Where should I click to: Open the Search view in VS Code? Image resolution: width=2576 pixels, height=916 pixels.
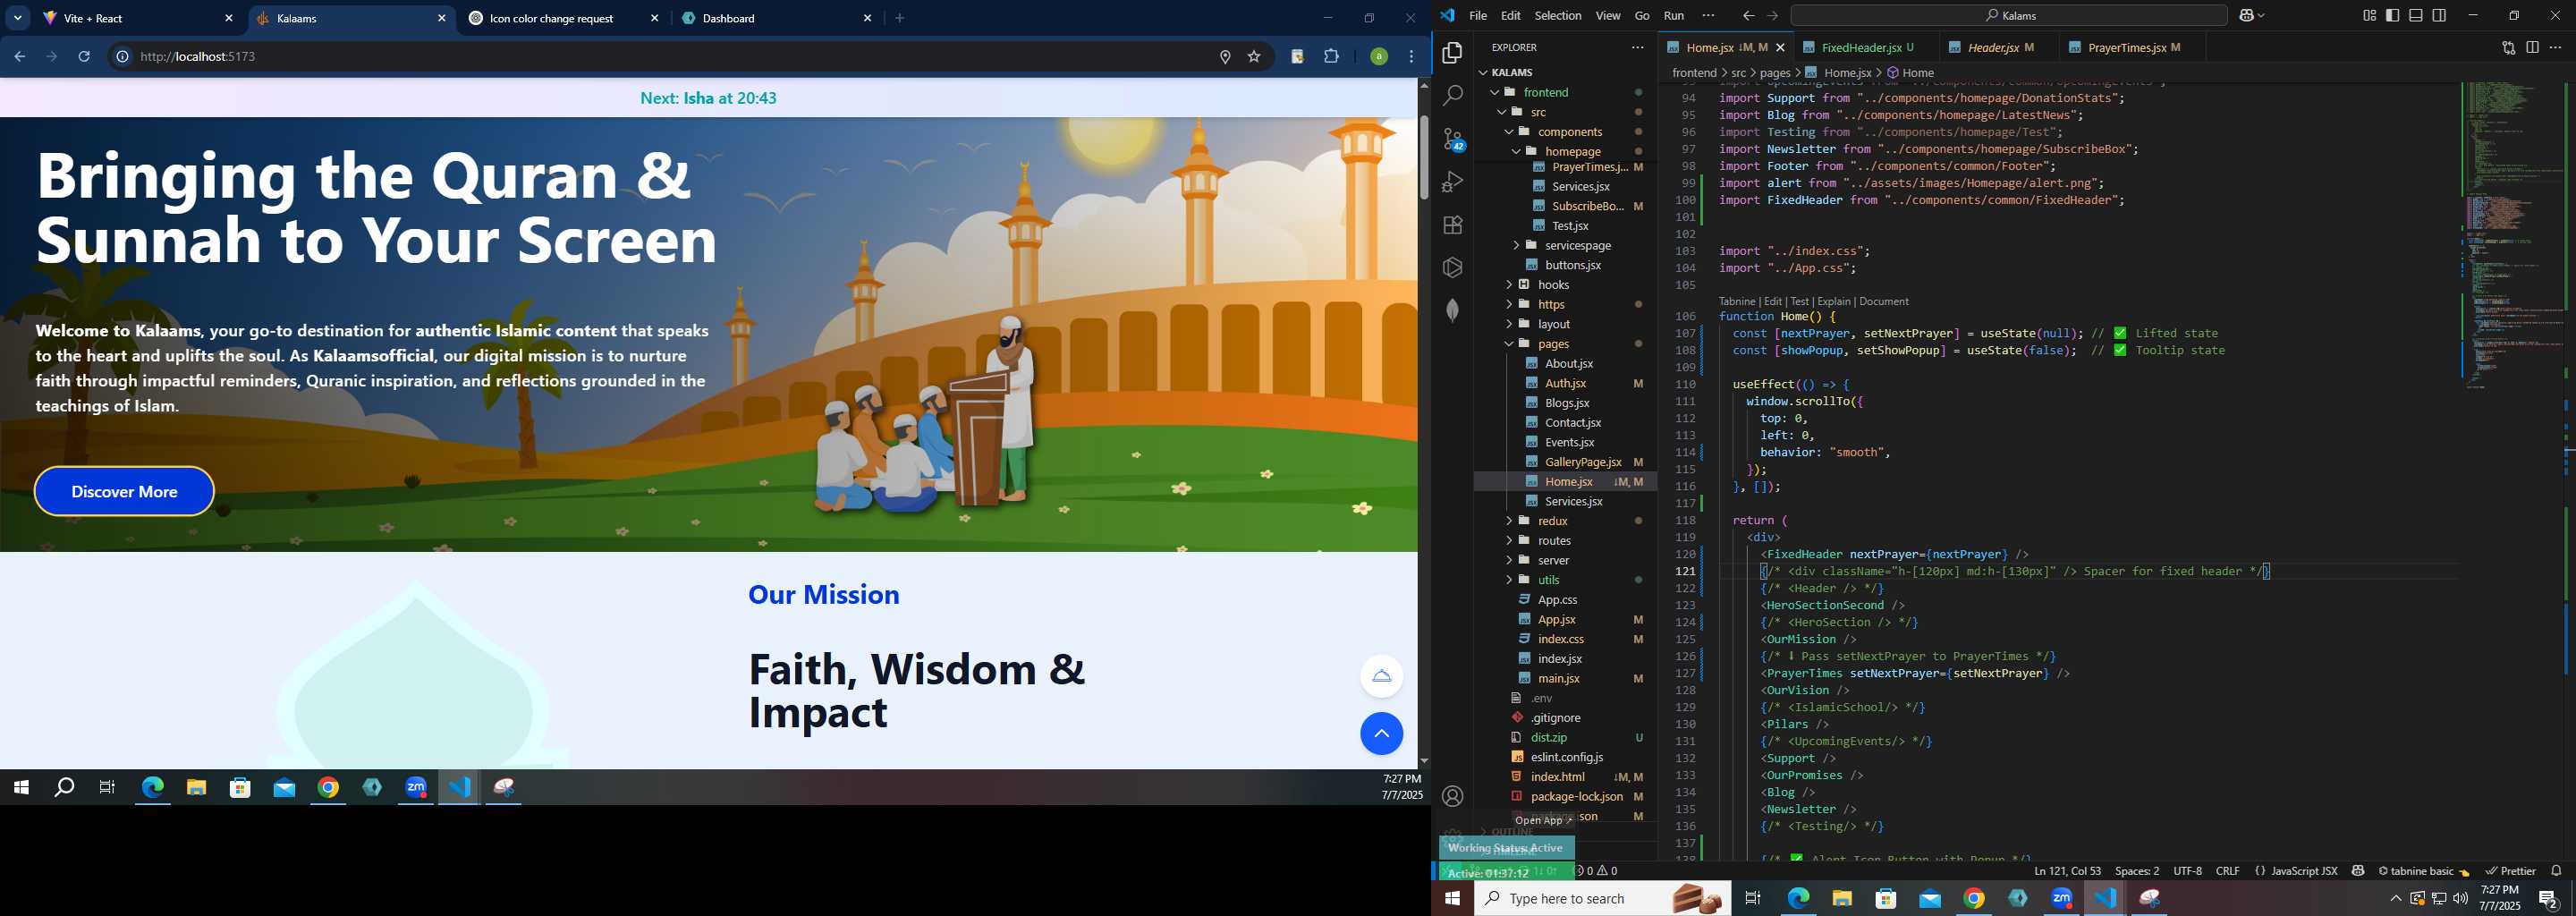(x=1452, y=96)
